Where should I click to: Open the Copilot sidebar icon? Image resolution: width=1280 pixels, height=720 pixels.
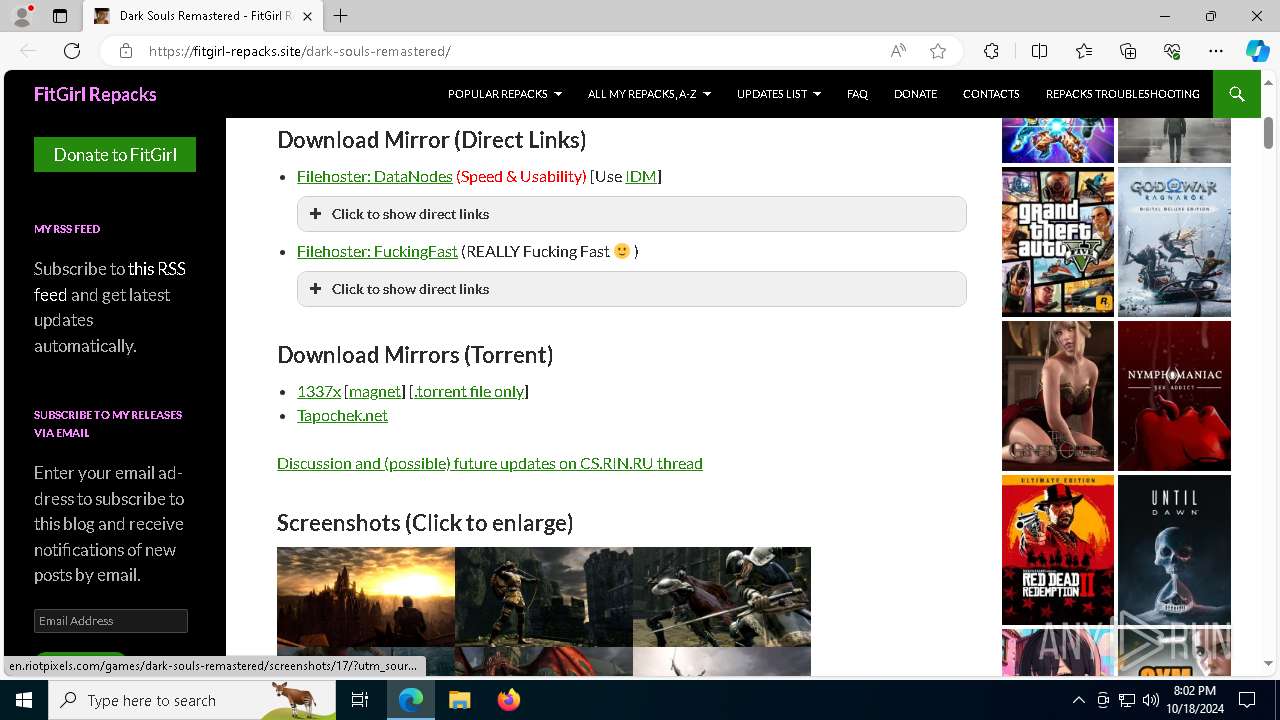click(1257, 51)
